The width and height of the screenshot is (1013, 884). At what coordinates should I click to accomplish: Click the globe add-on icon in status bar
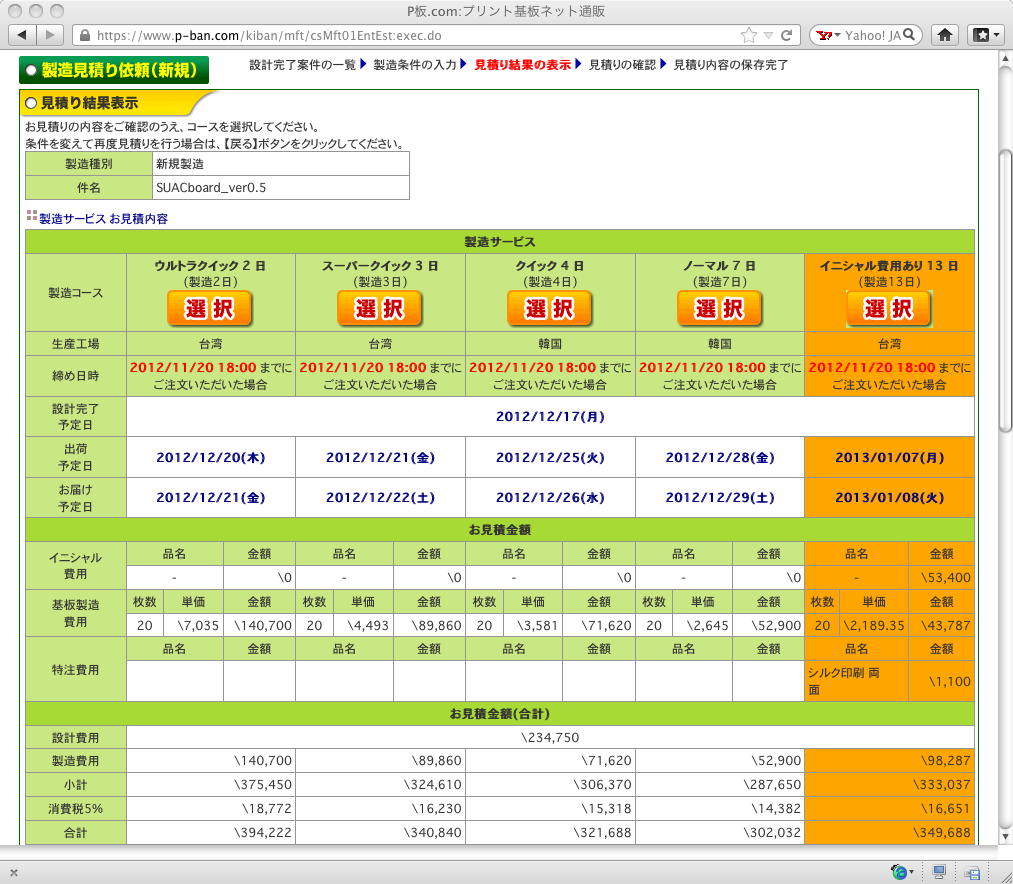[899, 872]
